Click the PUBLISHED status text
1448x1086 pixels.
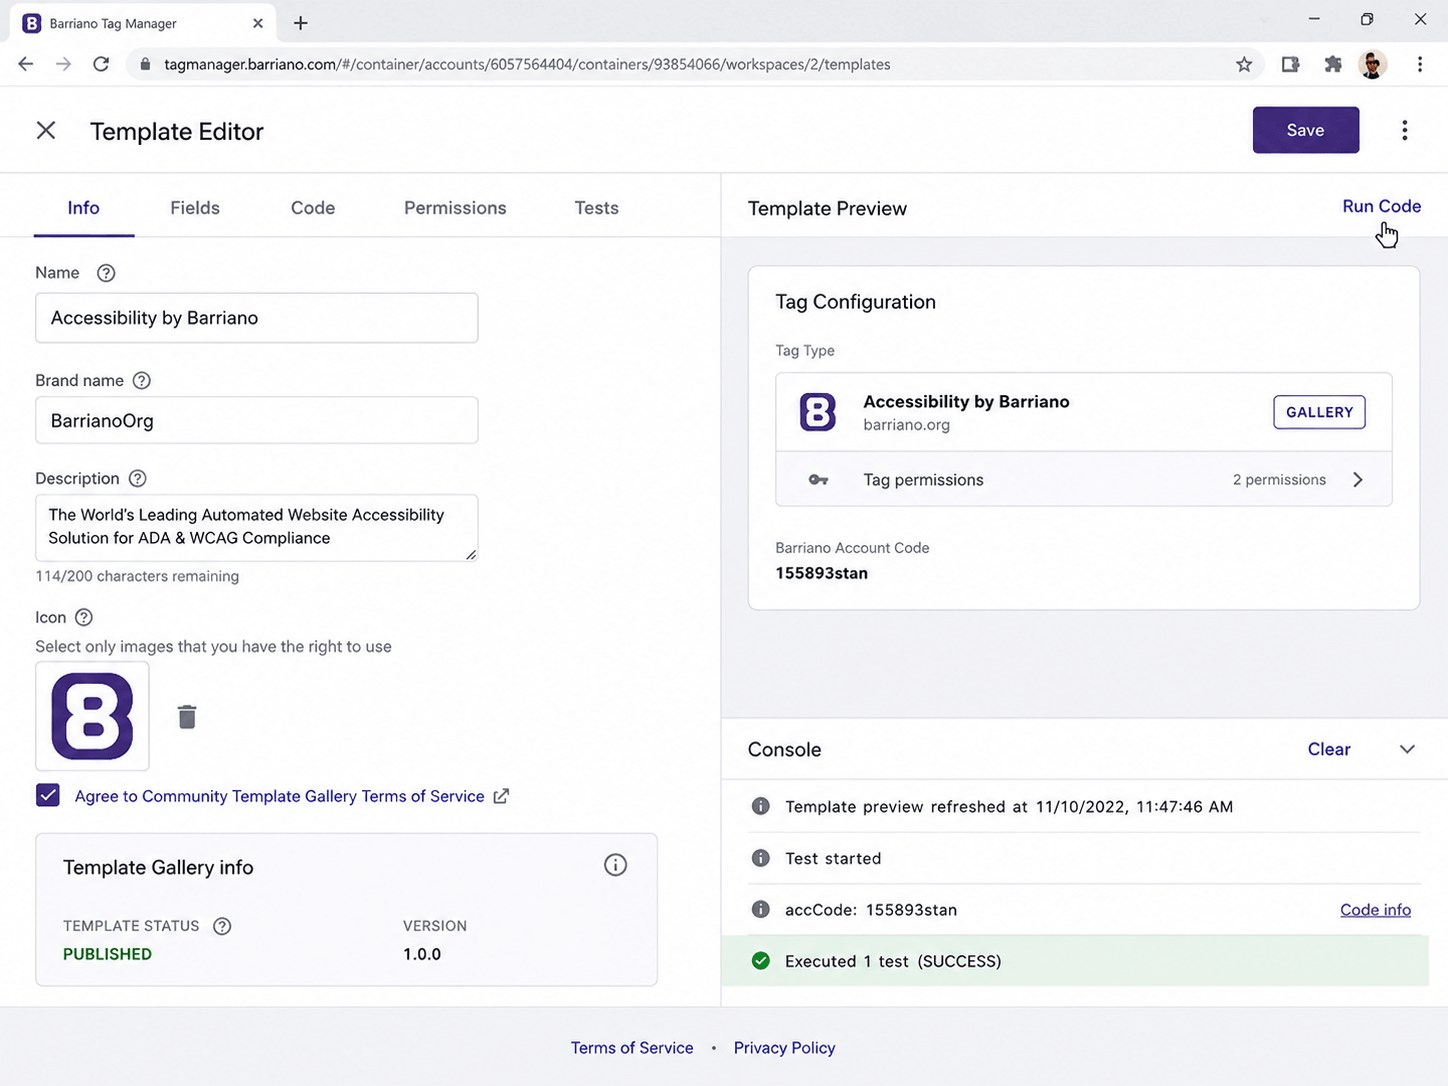tap(107, 954)
